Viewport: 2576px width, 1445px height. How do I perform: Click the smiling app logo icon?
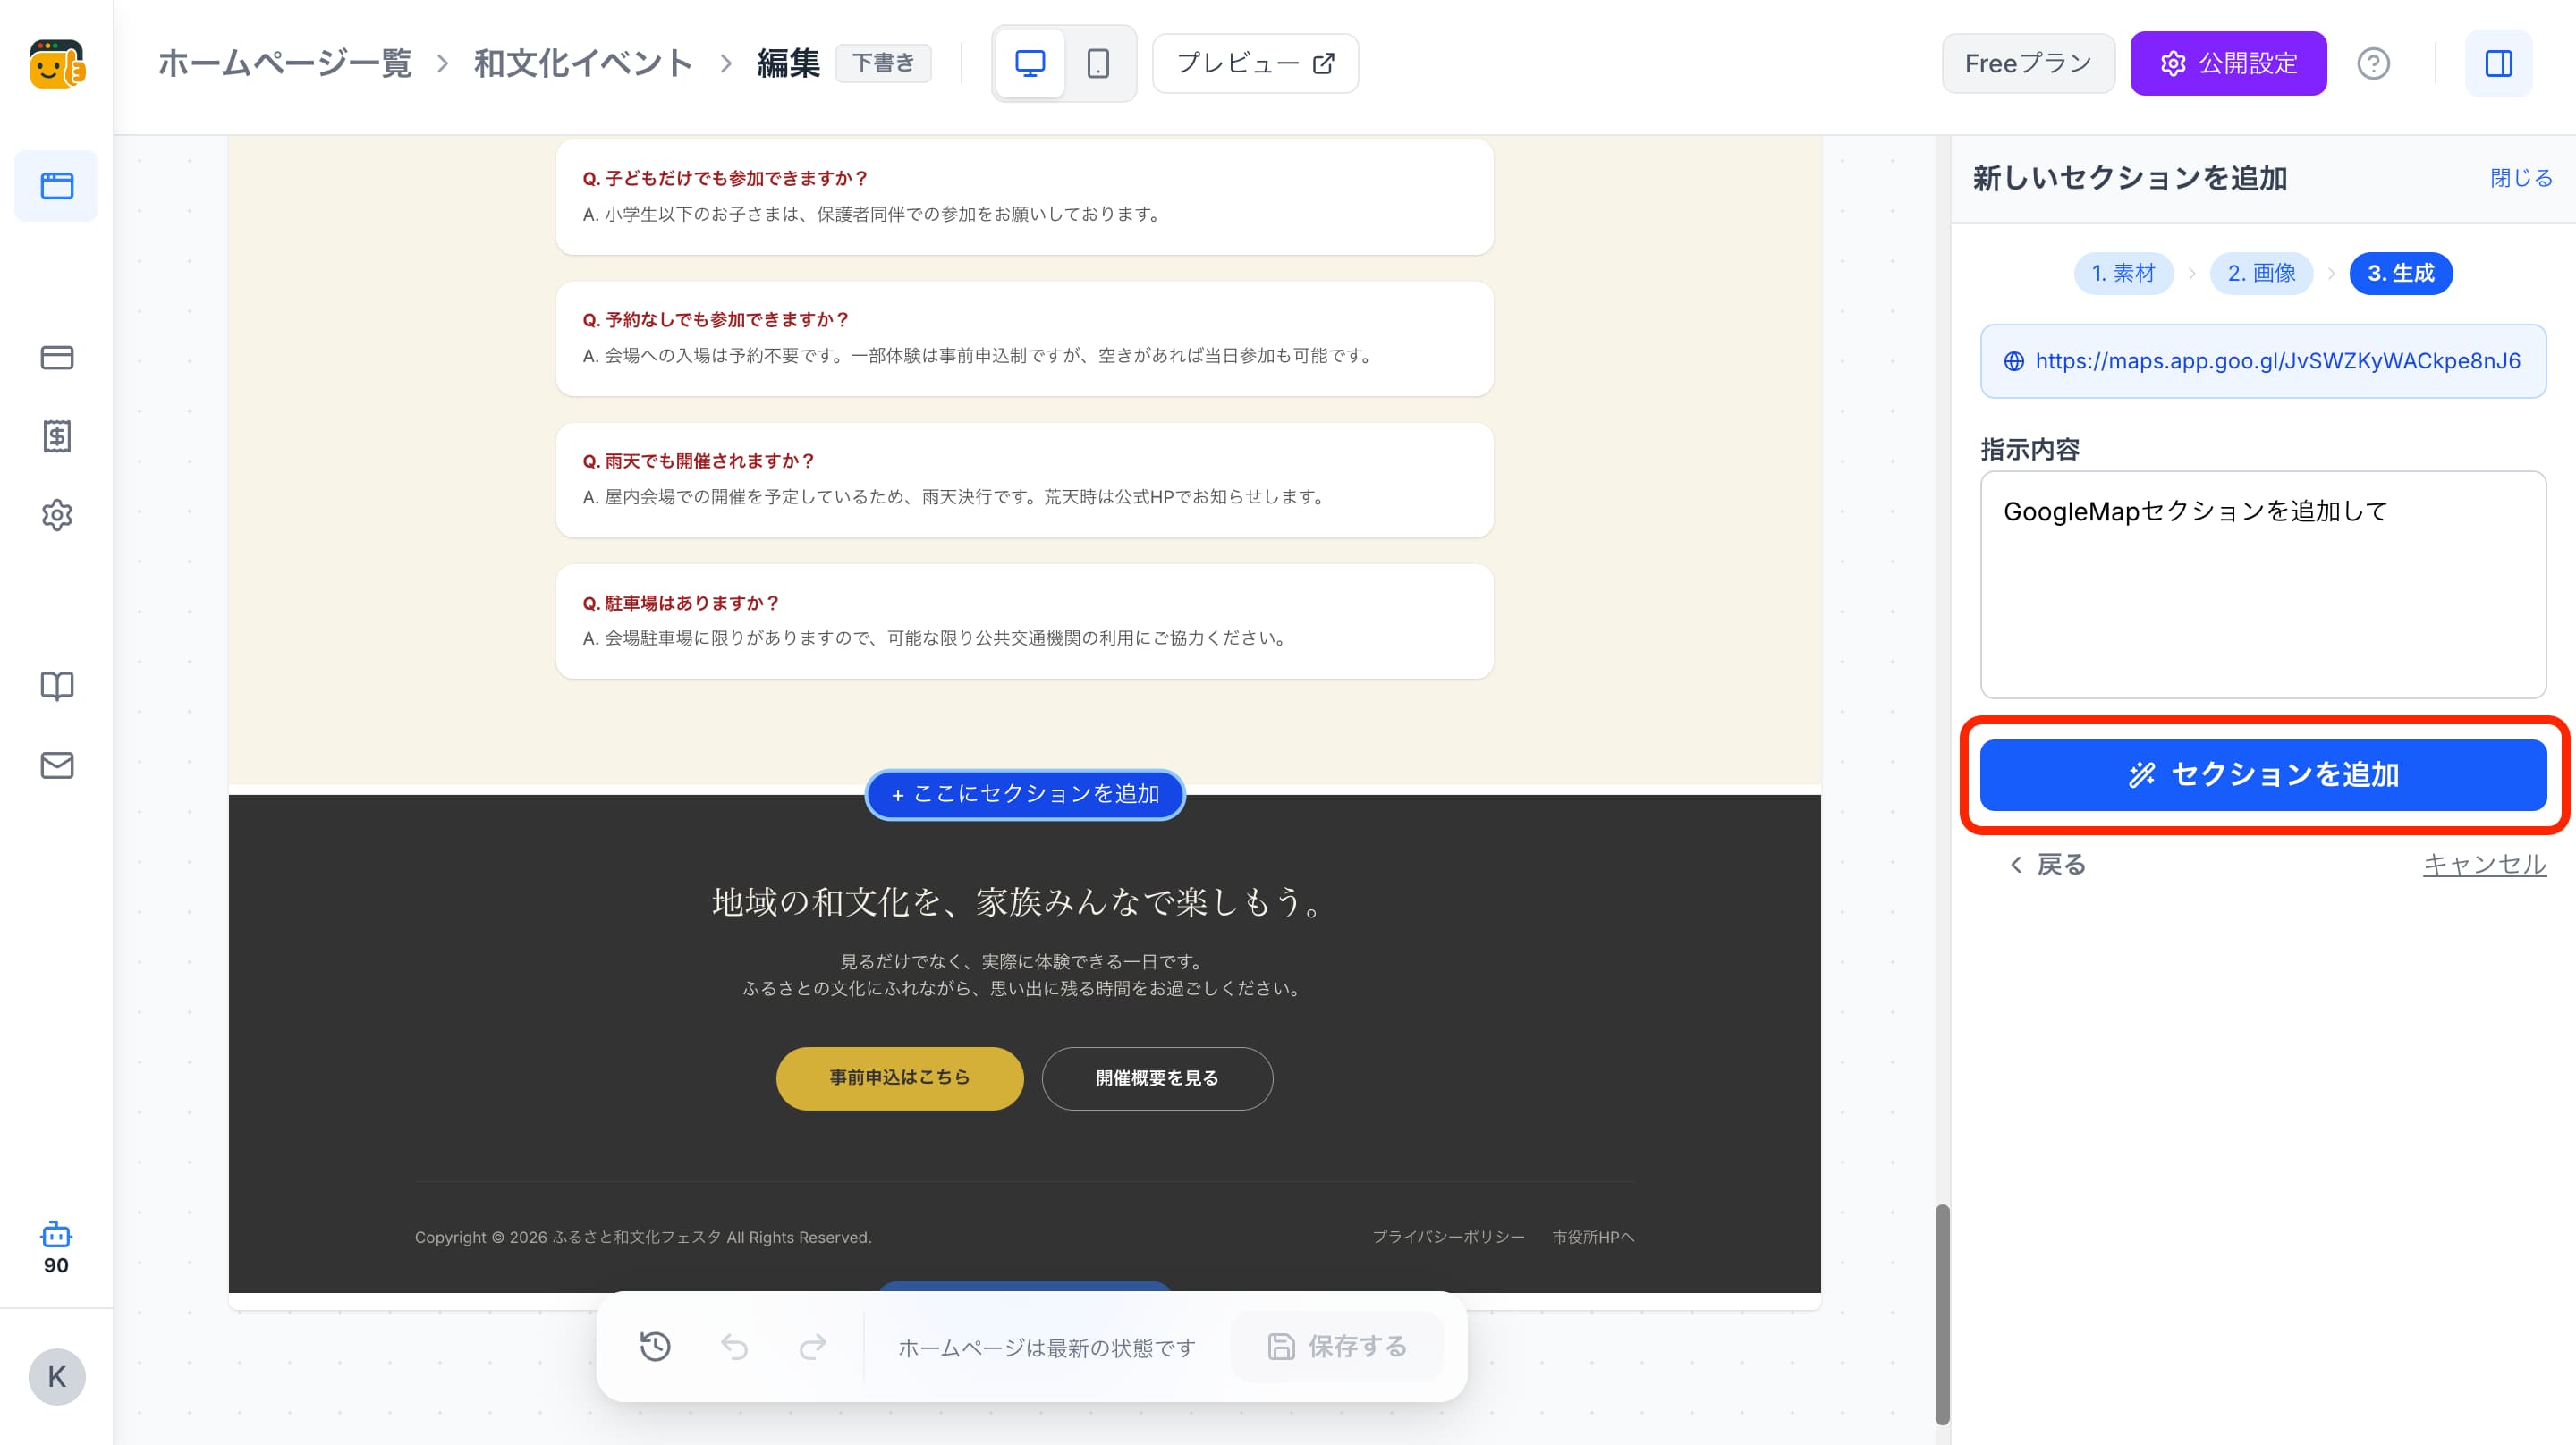coord(57,64)
